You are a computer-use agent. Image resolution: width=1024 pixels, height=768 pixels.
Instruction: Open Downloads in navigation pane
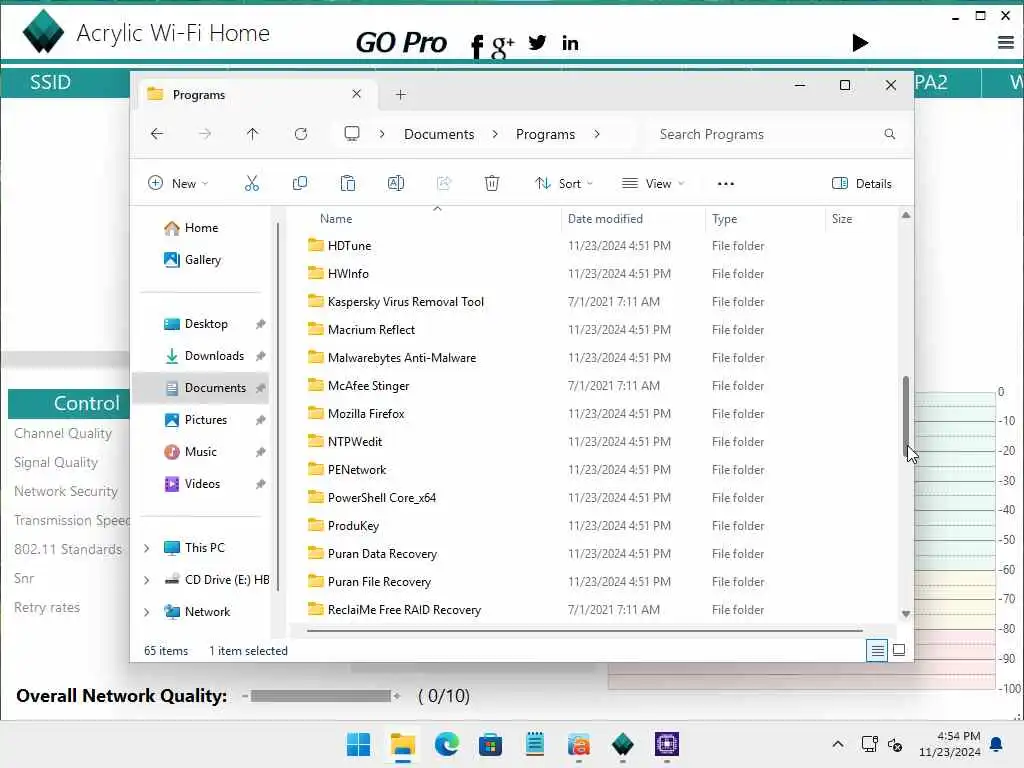(214, 356)
